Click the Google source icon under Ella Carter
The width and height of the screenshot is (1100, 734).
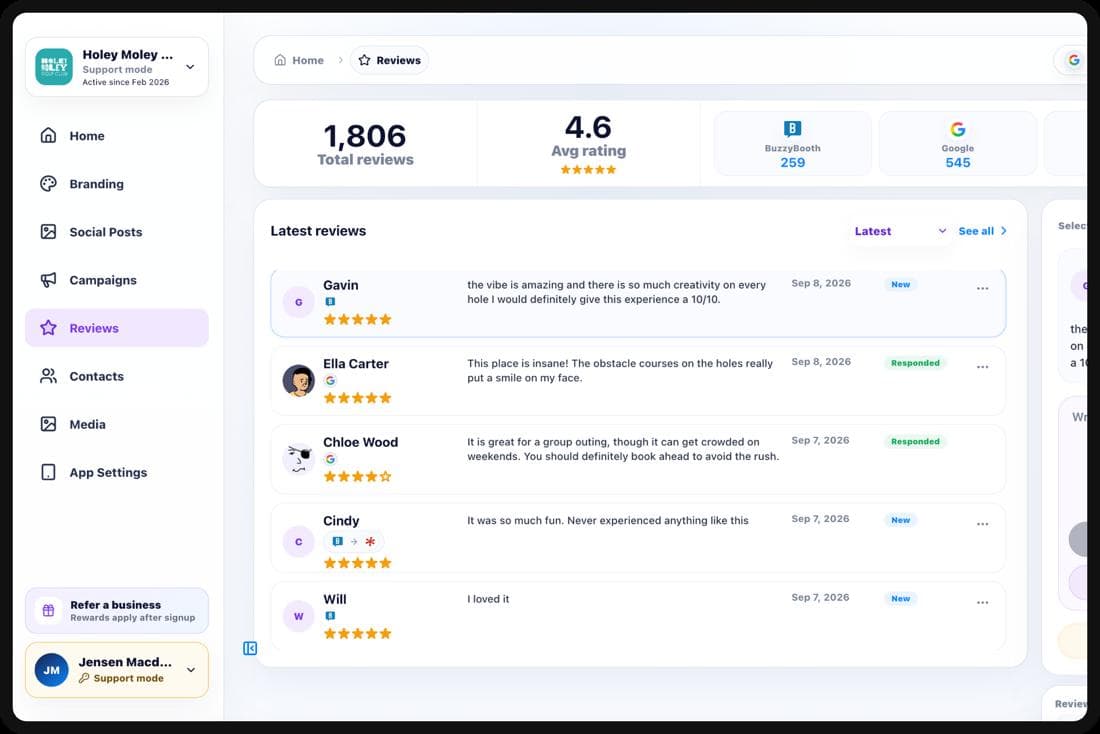click(330, 380)
